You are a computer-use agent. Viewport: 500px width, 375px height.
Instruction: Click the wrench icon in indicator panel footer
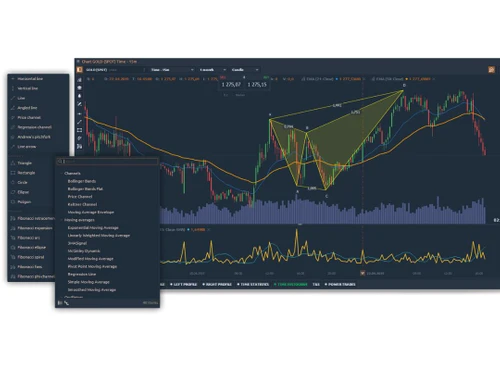pyautogui.click(x=66, y=303)
